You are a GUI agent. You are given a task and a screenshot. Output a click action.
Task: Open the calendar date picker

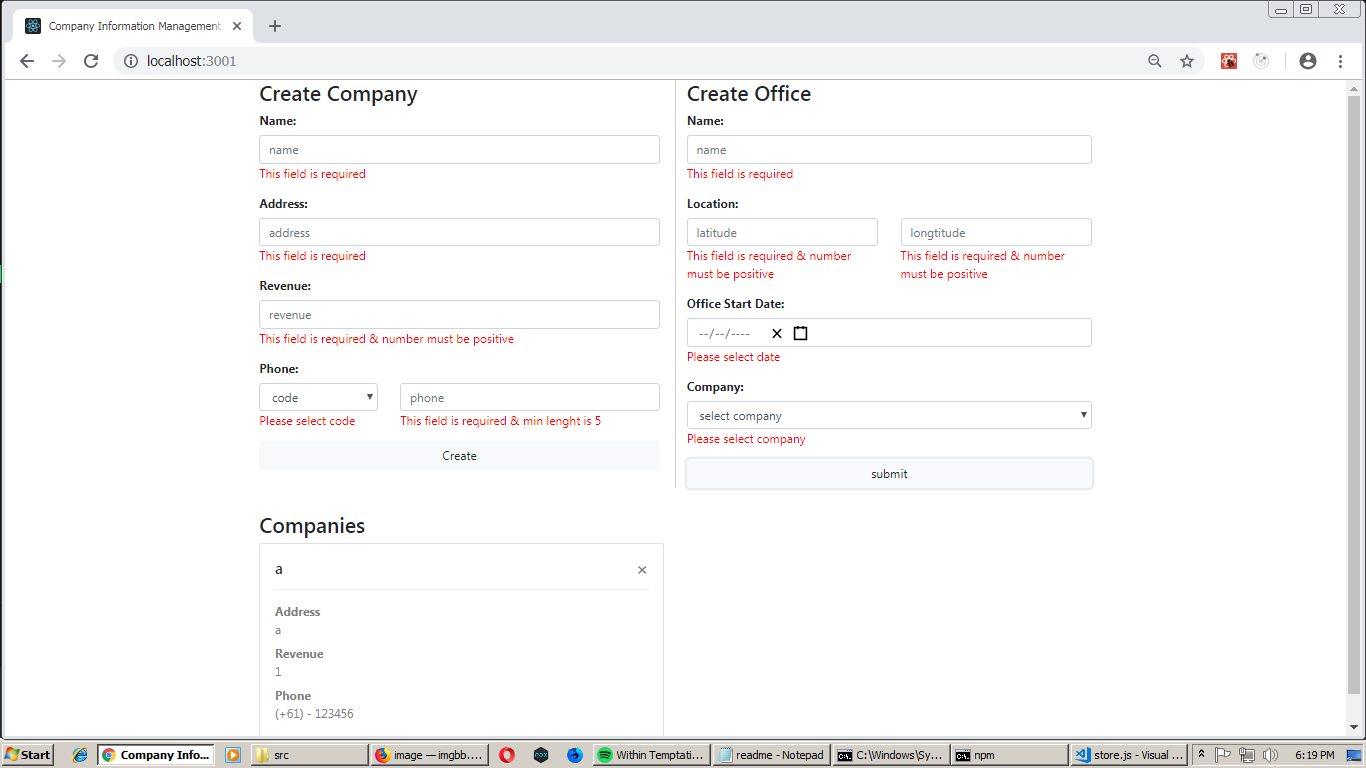(x=800, y=333)
